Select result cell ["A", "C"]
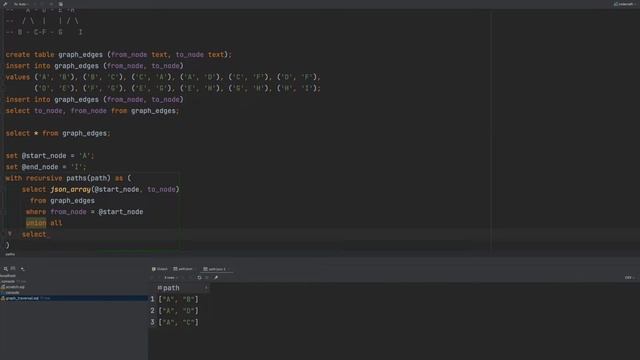Screen dimensions: 640x360 (178, 322)
